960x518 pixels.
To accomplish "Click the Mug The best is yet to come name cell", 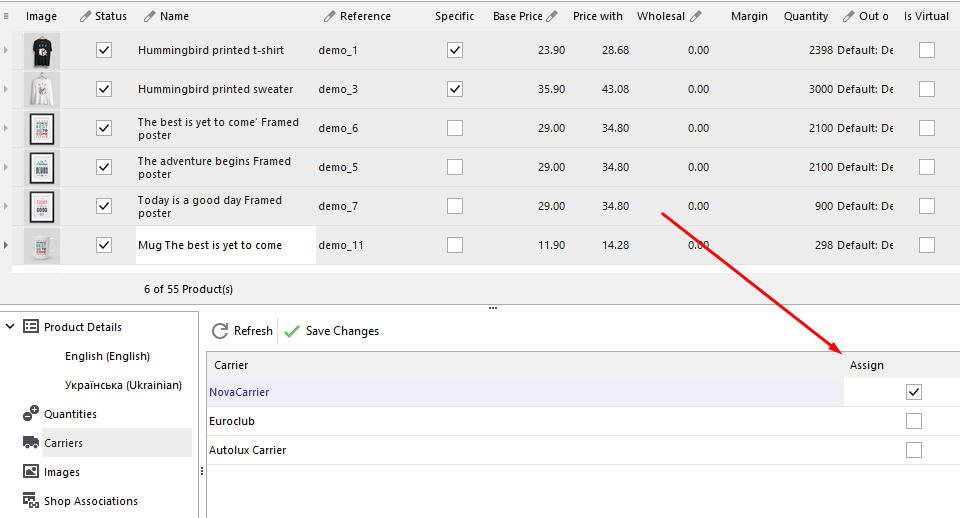I will click(x=225, y=245).
